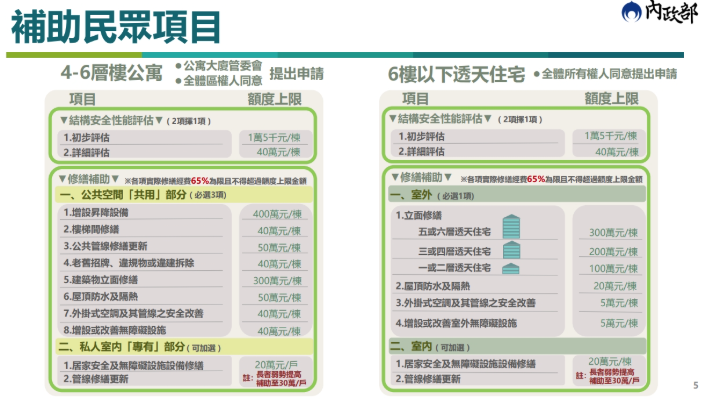Click the 5.建築物立面修繕 row
The height and width of the screenshot is (403, 703).
coord(100,280)
